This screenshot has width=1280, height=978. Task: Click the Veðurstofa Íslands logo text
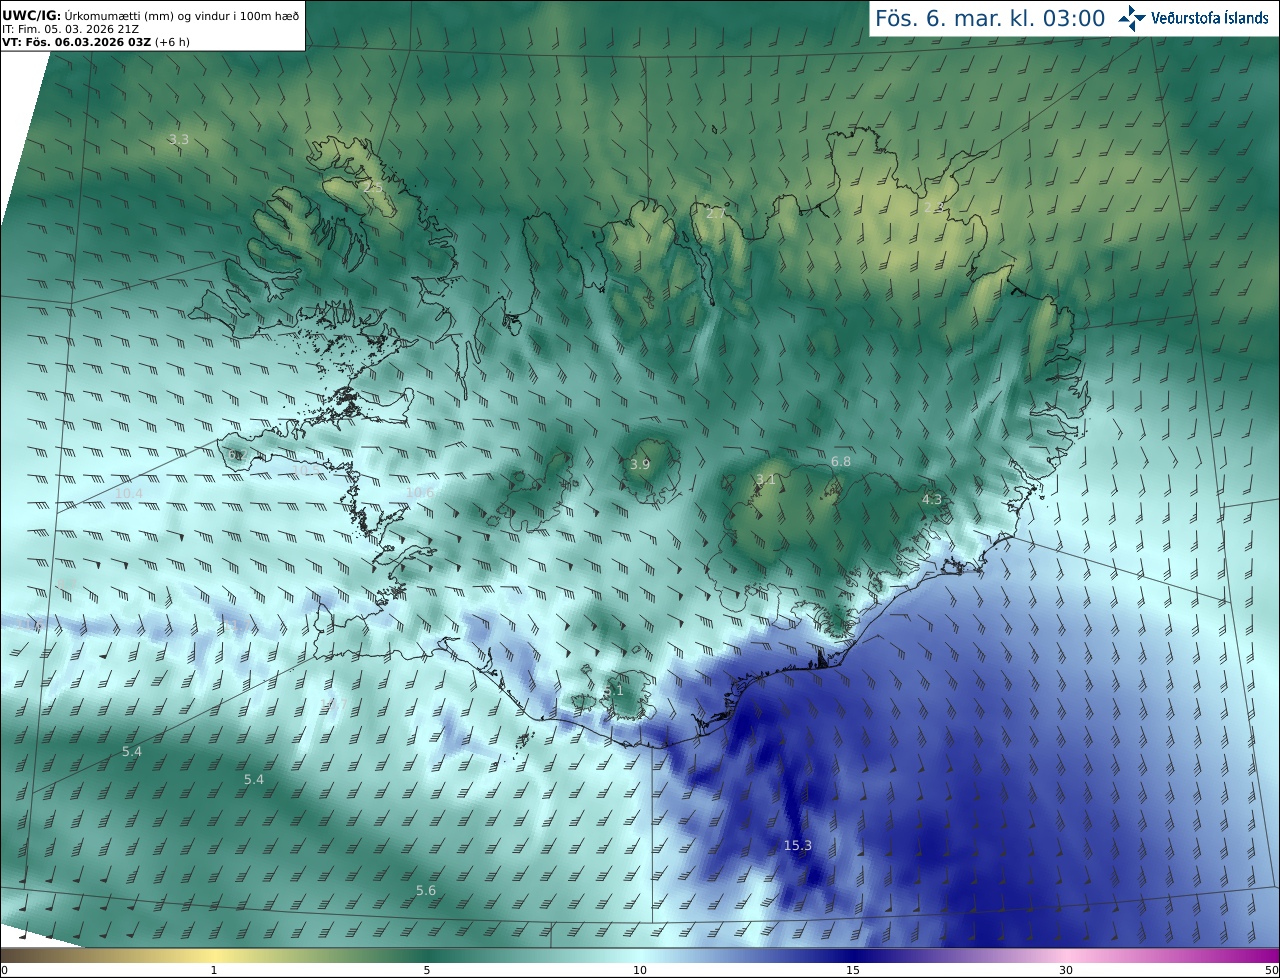tap(1210, 18)
